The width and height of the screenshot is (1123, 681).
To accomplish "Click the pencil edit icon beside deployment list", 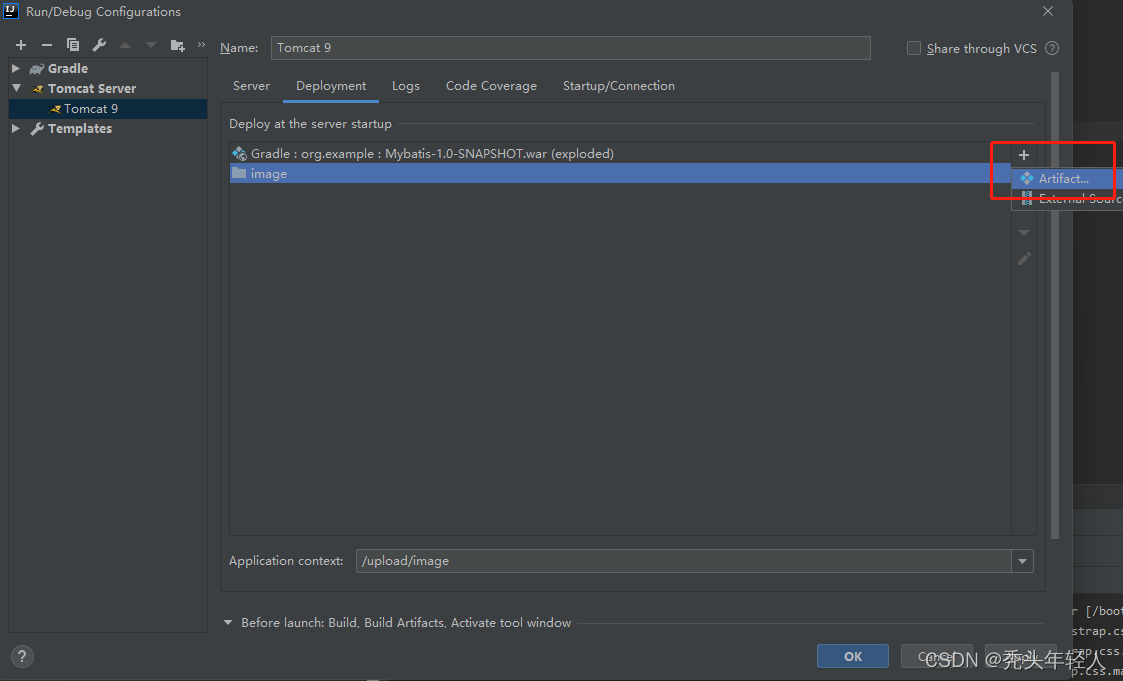I will click(1024, 259).
